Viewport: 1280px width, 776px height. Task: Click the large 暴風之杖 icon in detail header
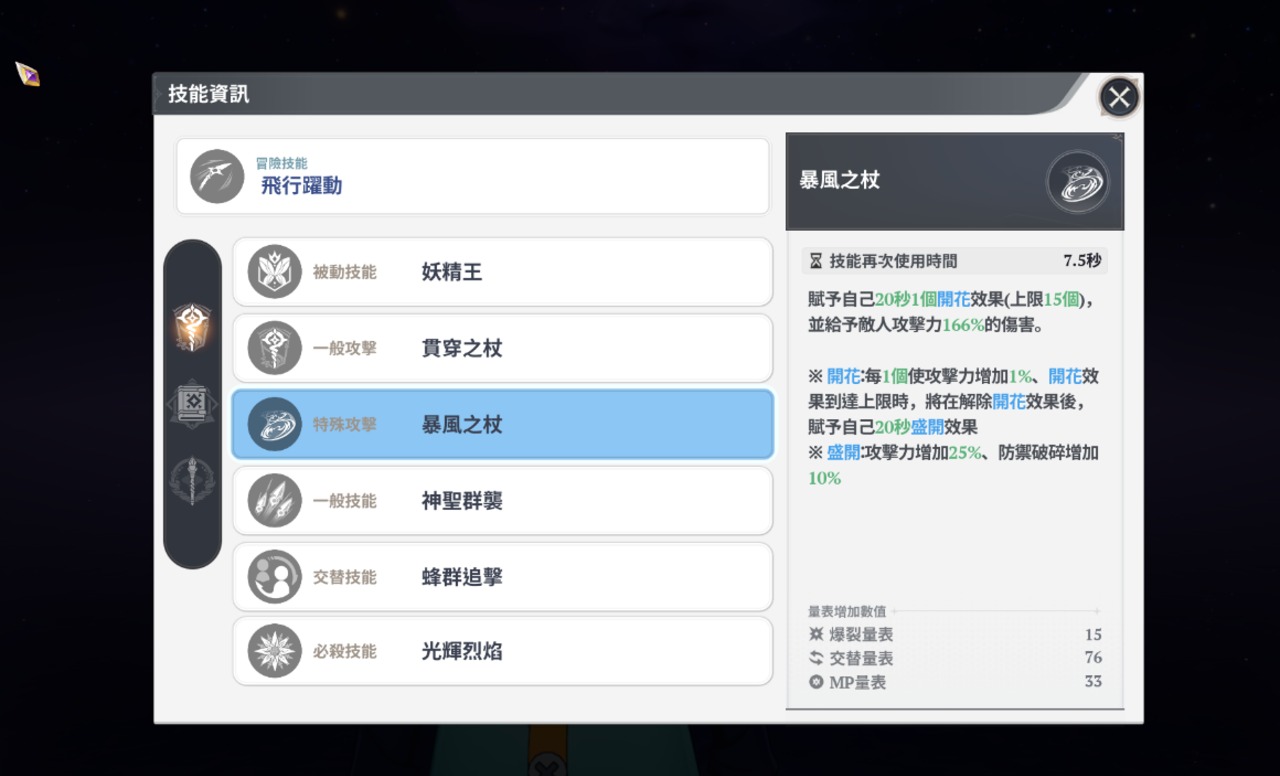click(x=1077, y=181)
